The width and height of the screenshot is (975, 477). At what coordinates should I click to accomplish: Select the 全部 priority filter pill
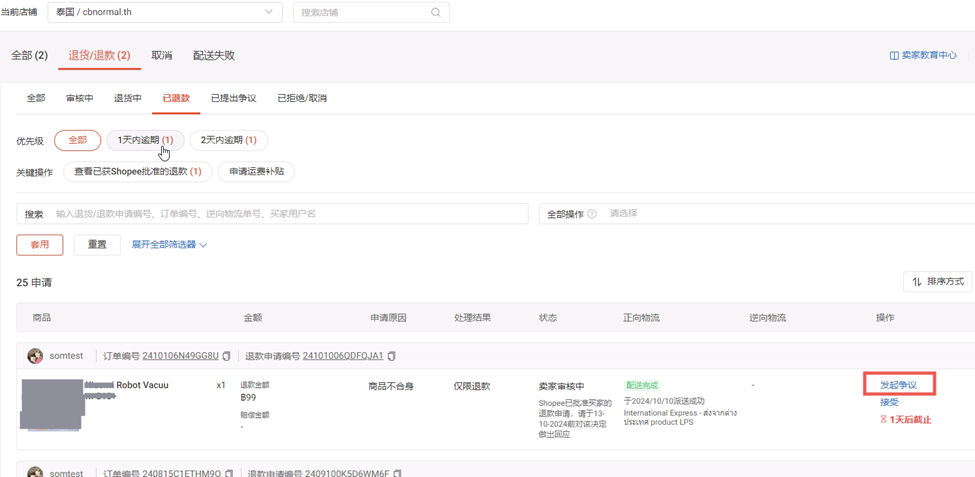coord(78,141)
